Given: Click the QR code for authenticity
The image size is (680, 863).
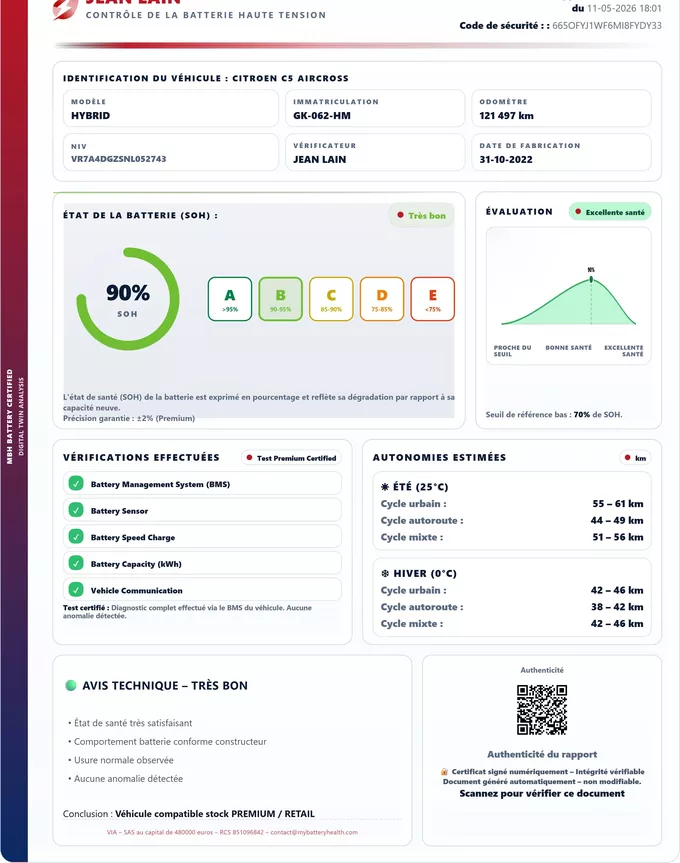Looking at the screenshot, I should [x=542, y=710].
